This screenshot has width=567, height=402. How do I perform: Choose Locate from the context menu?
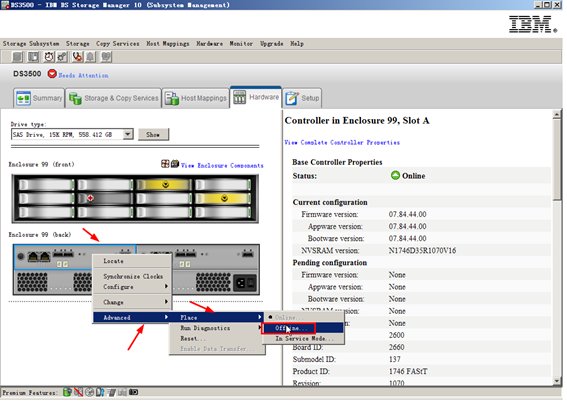coord(132,261)
